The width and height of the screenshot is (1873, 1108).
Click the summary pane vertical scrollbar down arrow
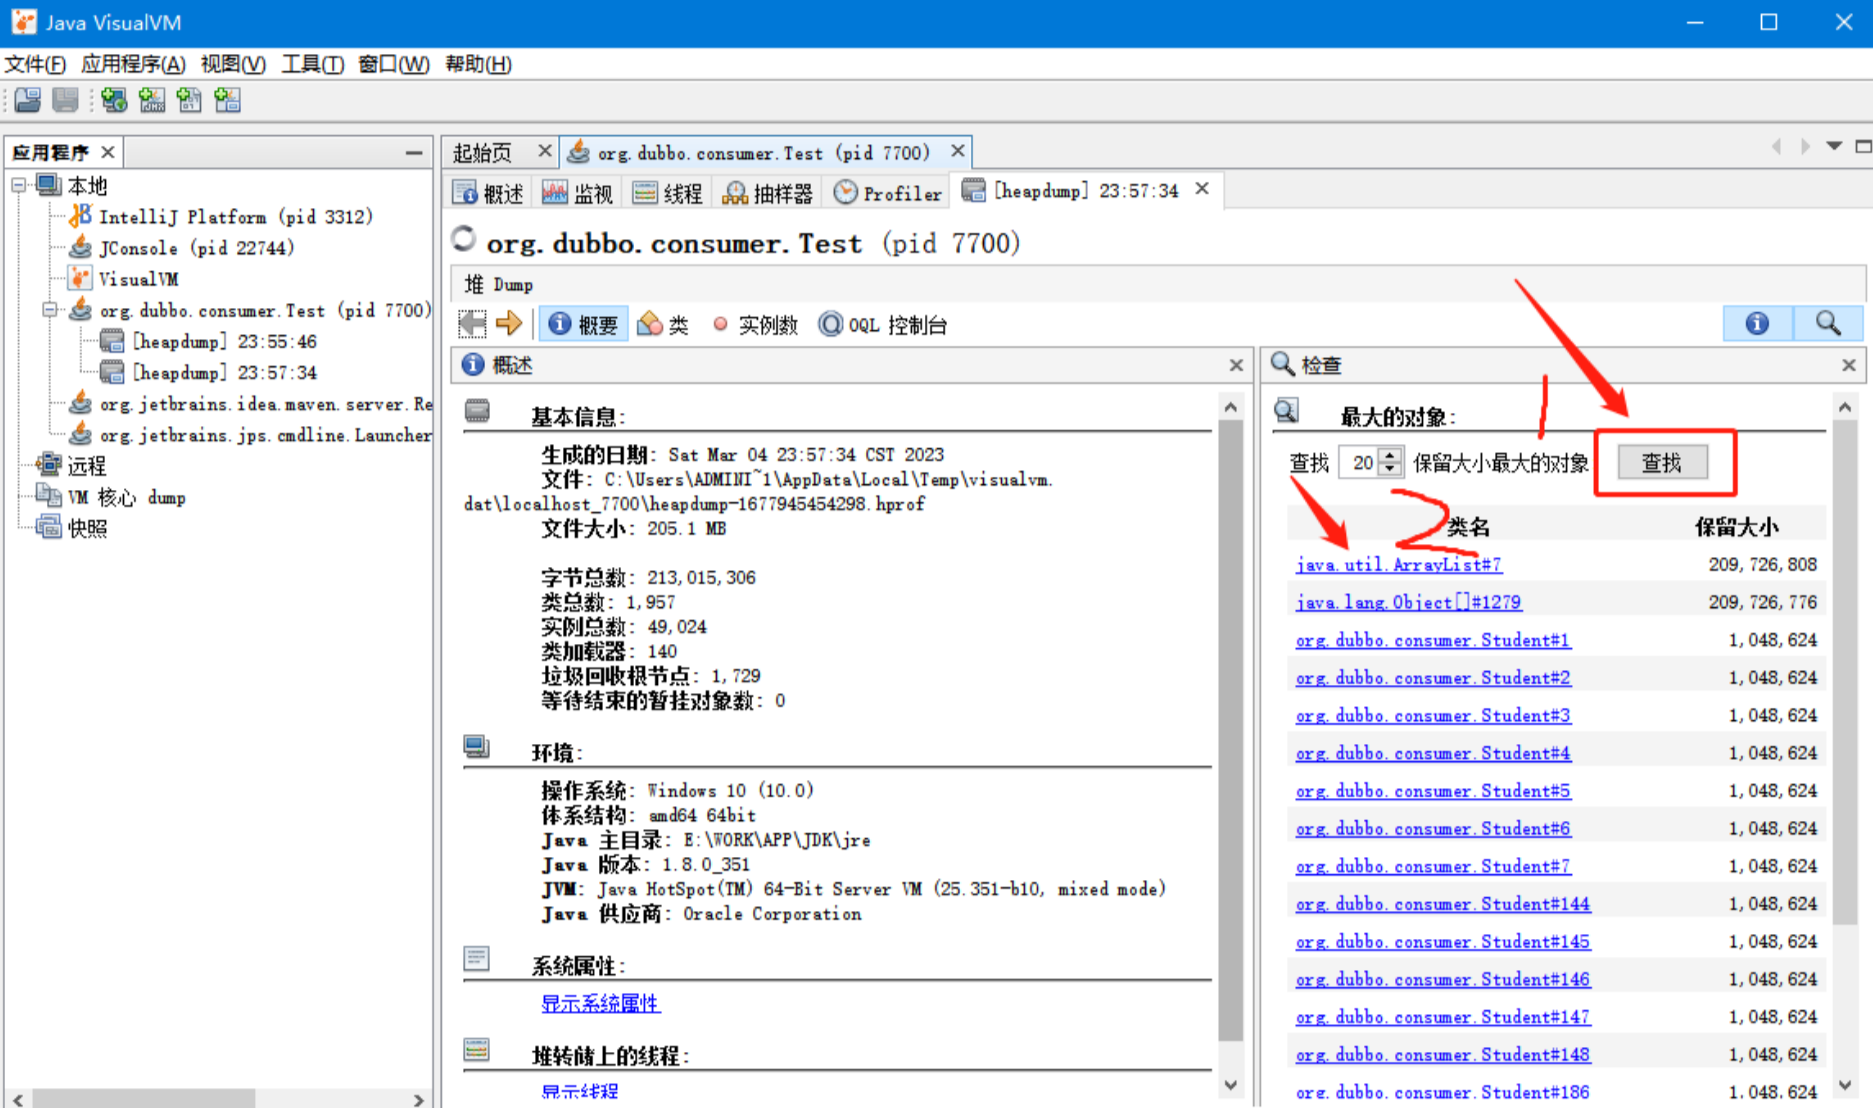pyautogui.click(x=1231, y=1085)
